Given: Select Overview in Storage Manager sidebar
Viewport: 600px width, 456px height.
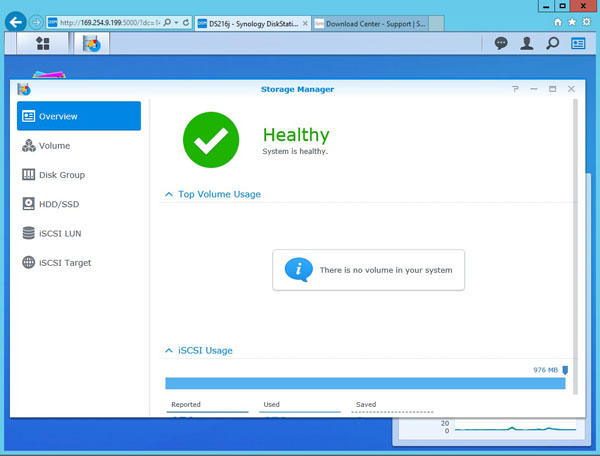Looking at the screenshot, I should [79, 116].
